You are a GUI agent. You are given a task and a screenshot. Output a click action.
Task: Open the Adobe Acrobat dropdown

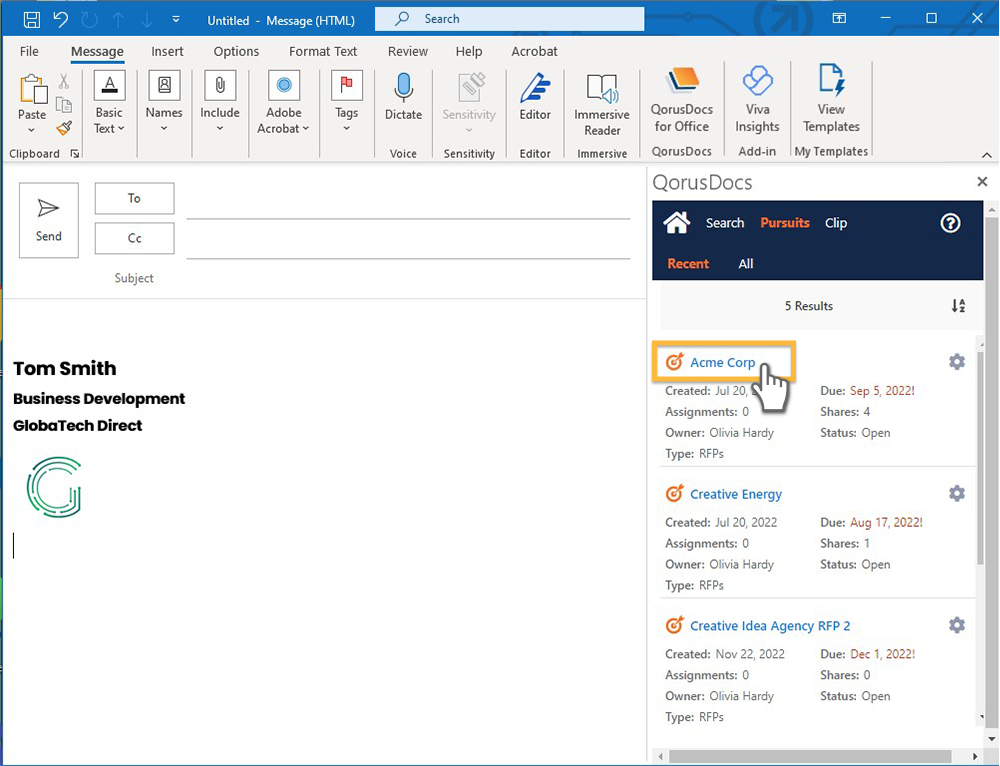[283, 102]
